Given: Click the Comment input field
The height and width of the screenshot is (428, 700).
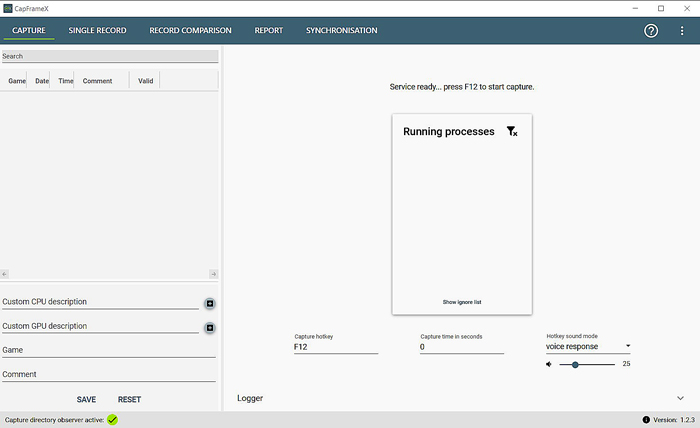Looking at the screenshot, I should coord(108,375).
